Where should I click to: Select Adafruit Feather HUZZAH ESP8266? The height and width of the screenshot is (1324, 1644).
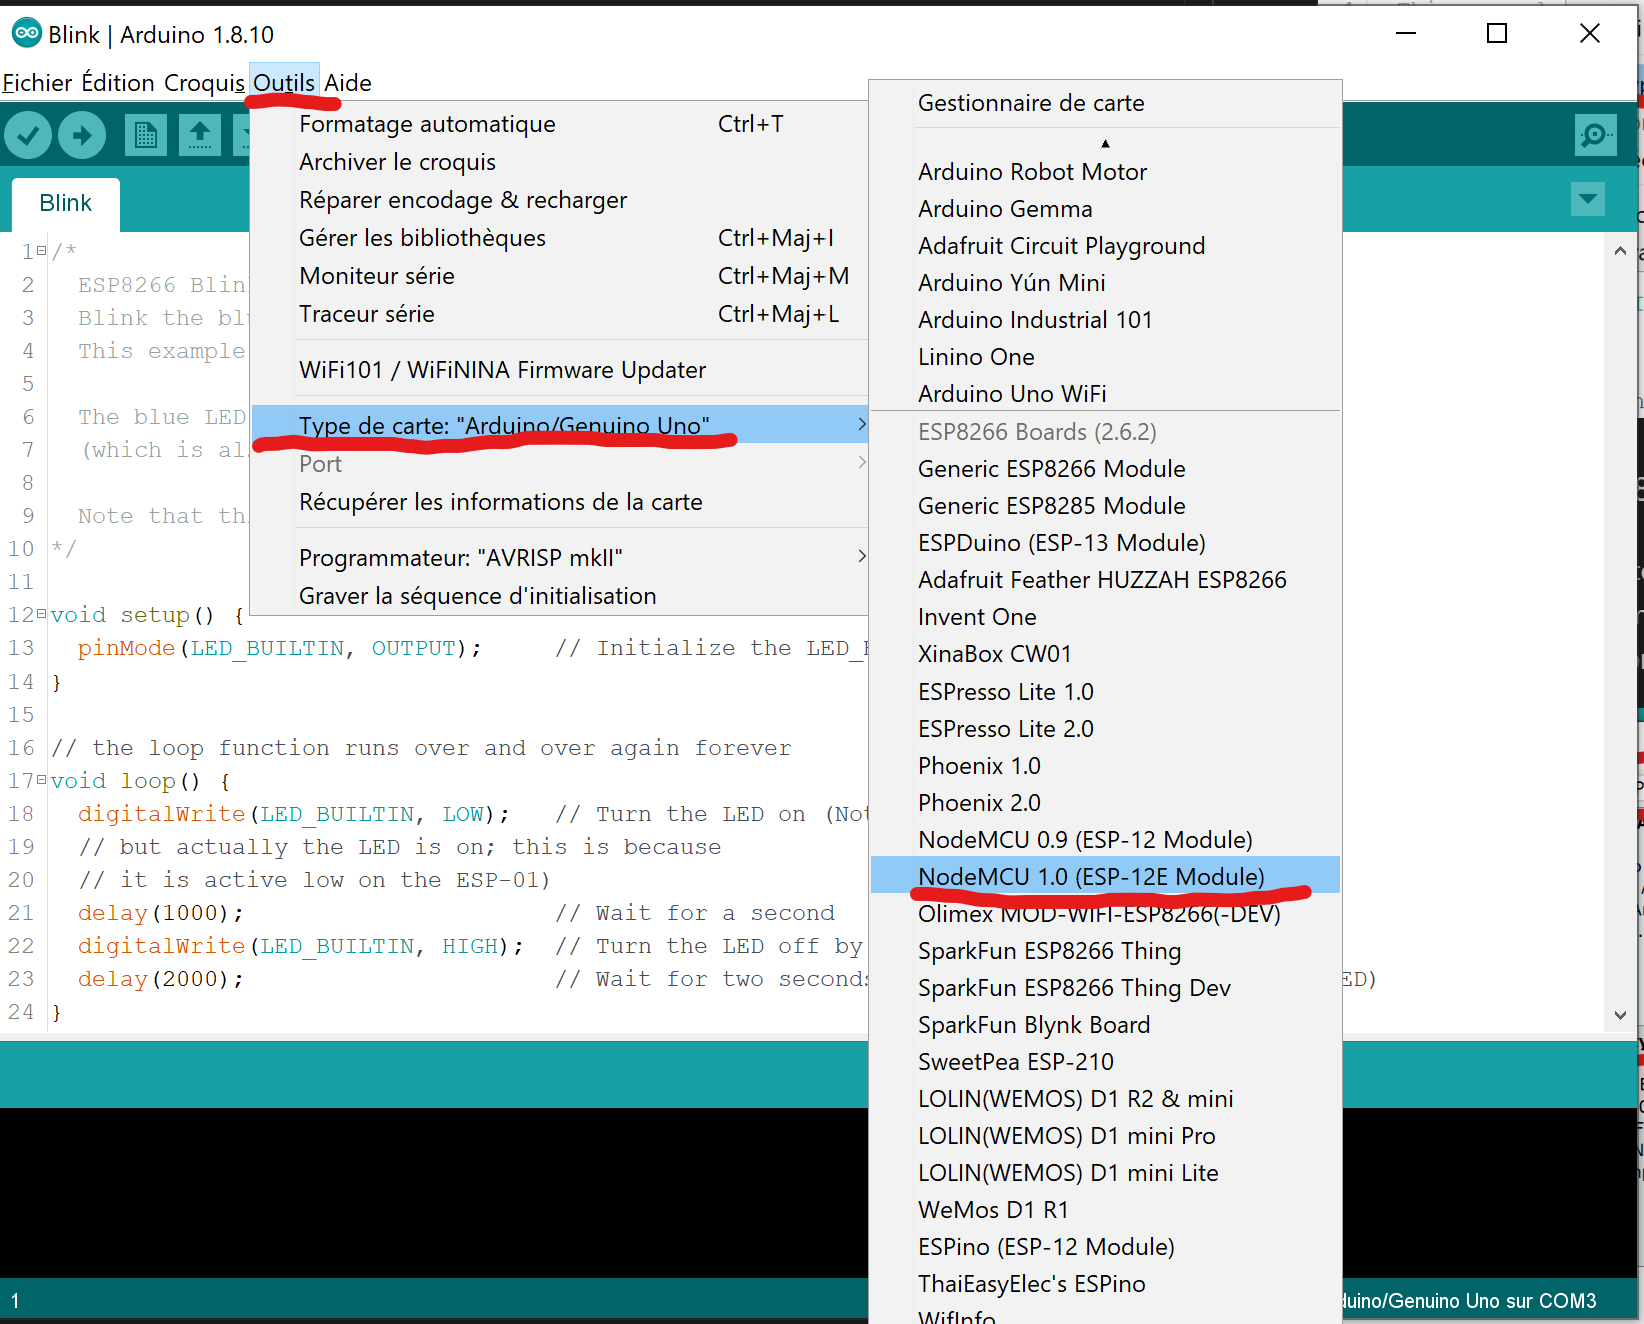click(1105, 580)
